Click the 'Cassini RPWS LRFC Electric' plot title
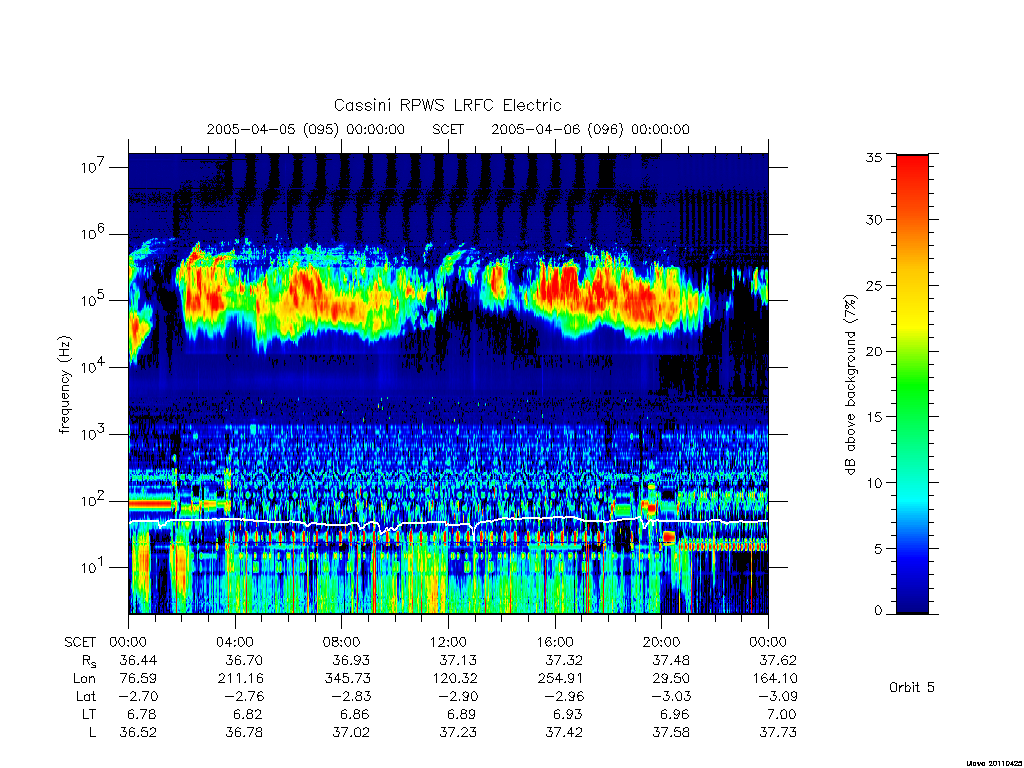 [x=447, y=105]
